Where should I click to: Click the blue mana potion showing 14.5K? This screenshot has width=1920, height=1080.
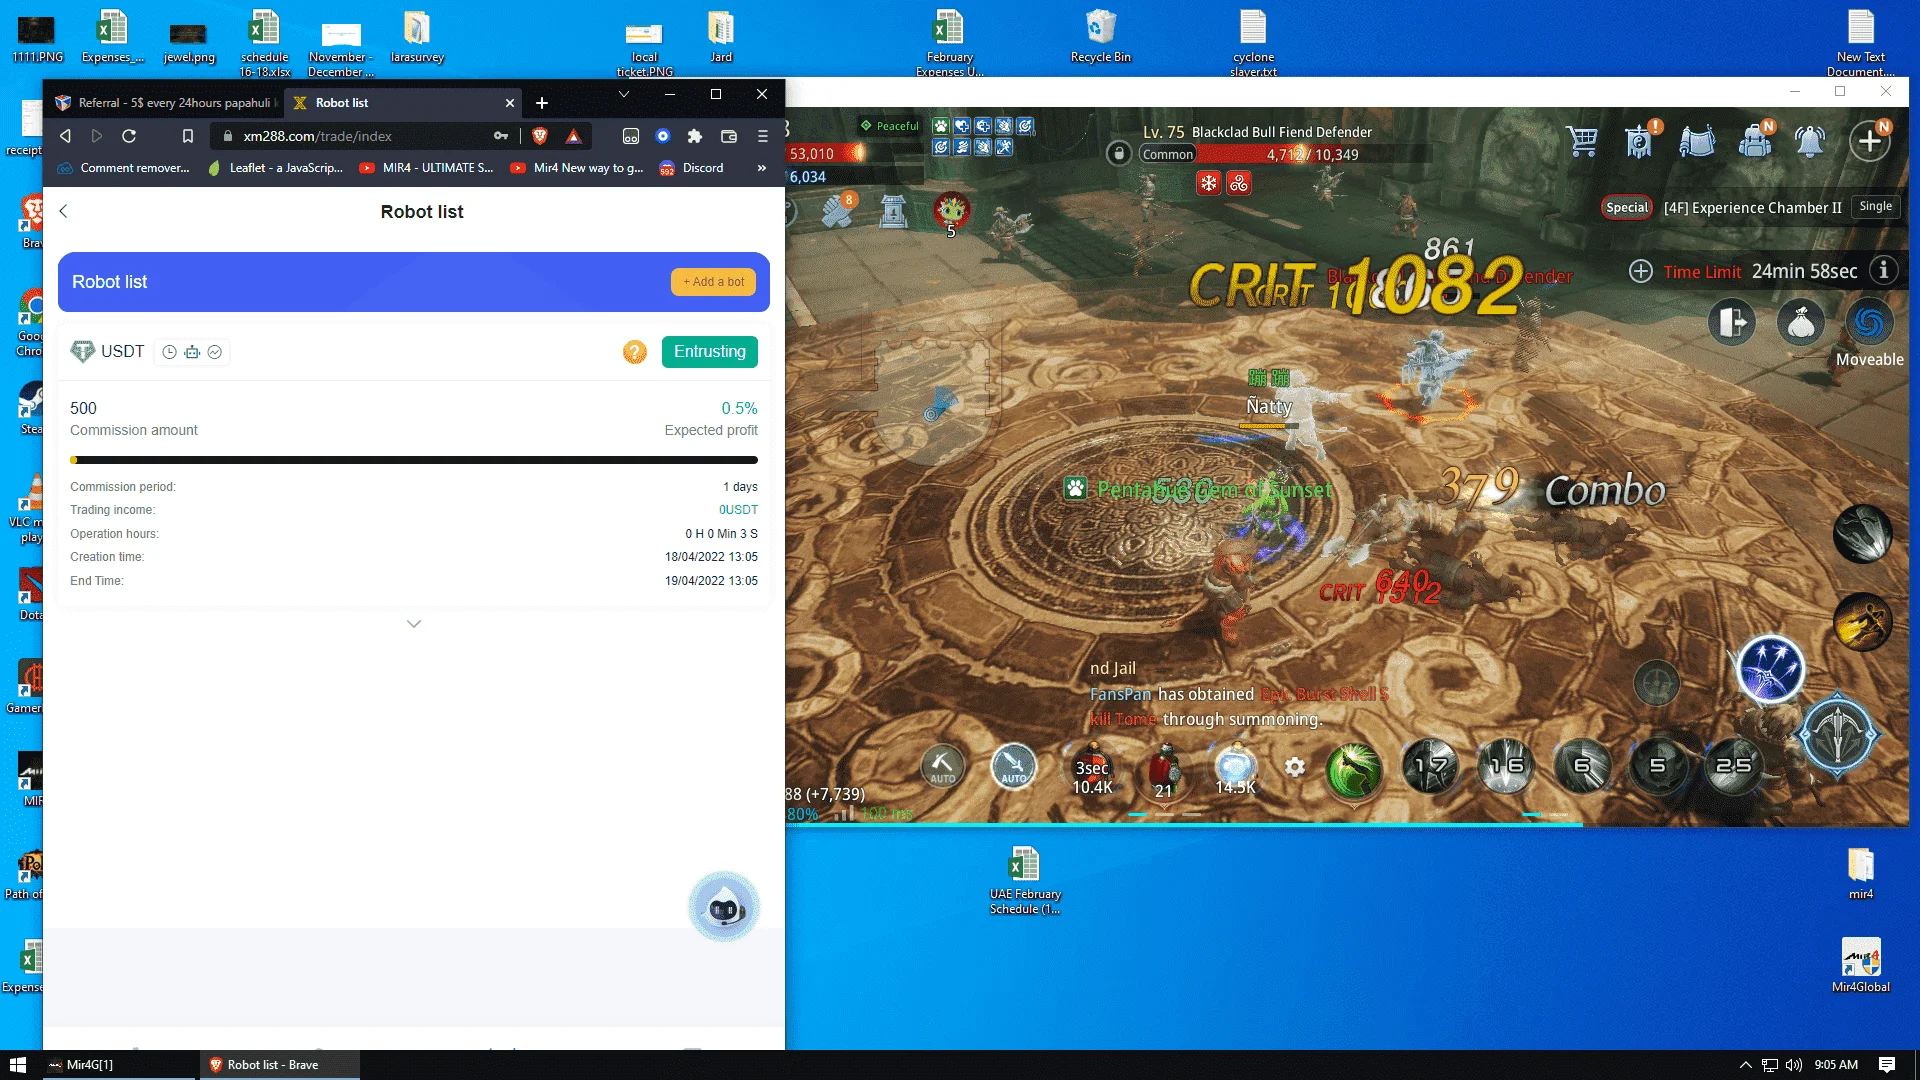pyautogui.click(x=1235, y=770)
